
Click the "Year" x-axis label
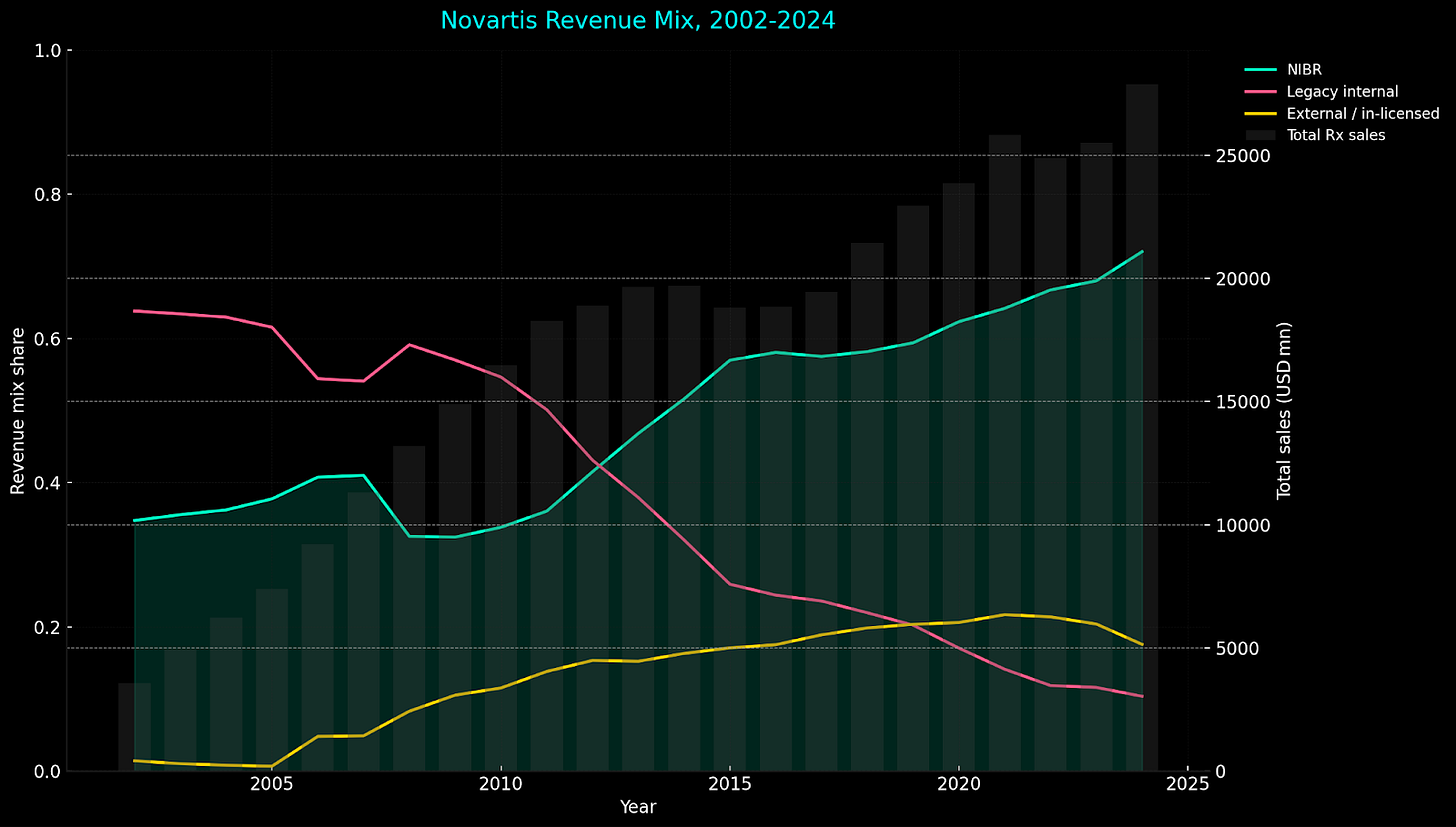(638, 807)
